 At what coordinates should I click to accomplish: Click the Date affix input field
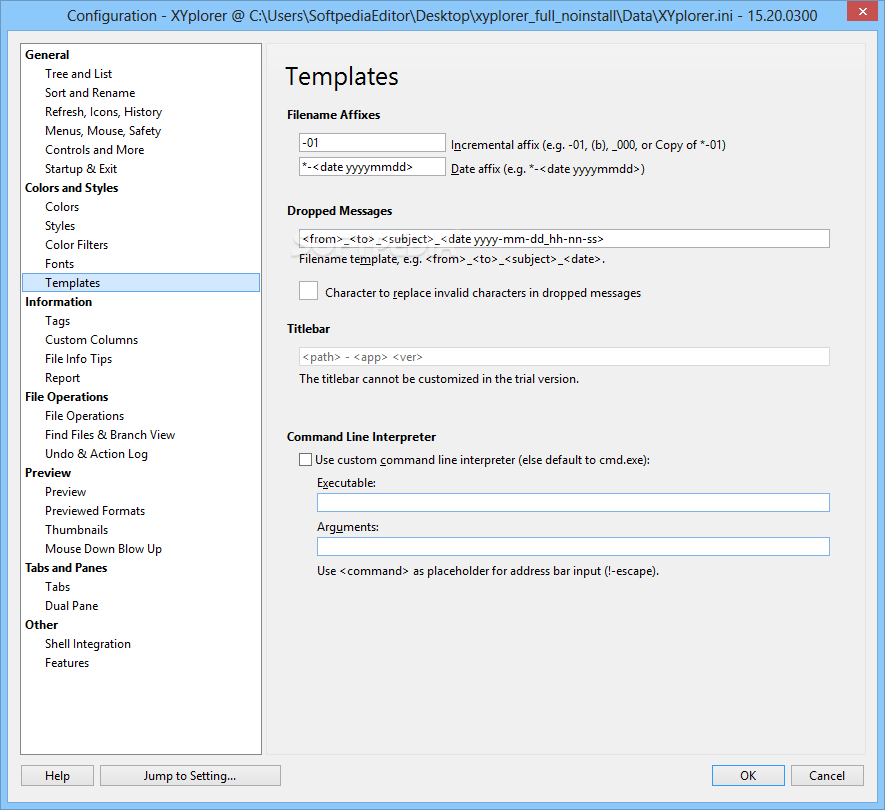pos(372,167)
